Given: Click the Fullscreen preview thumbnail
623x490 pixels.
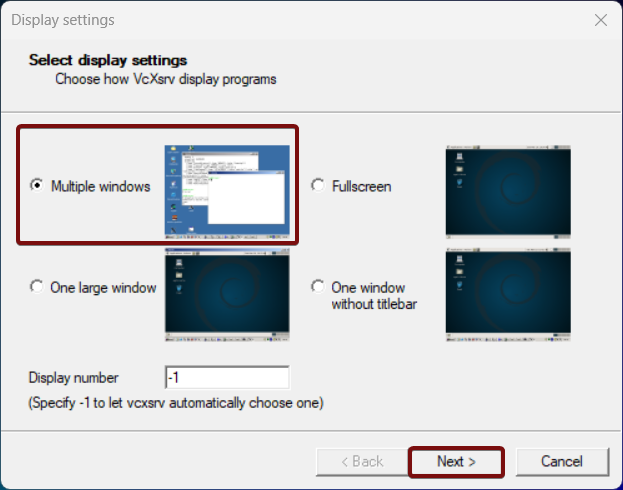Looking at the screenshot, I should pyautogui.click(x=508, y=192).
